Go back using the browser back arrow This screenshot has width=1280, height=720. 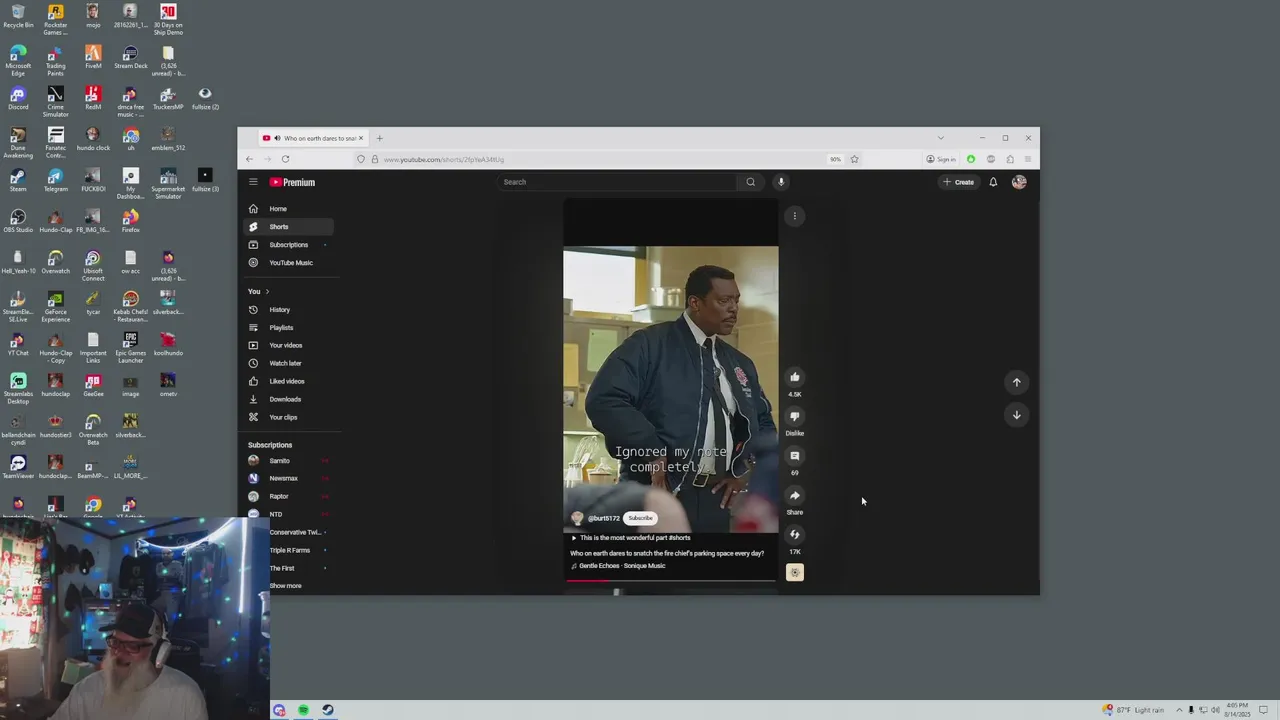249,159
